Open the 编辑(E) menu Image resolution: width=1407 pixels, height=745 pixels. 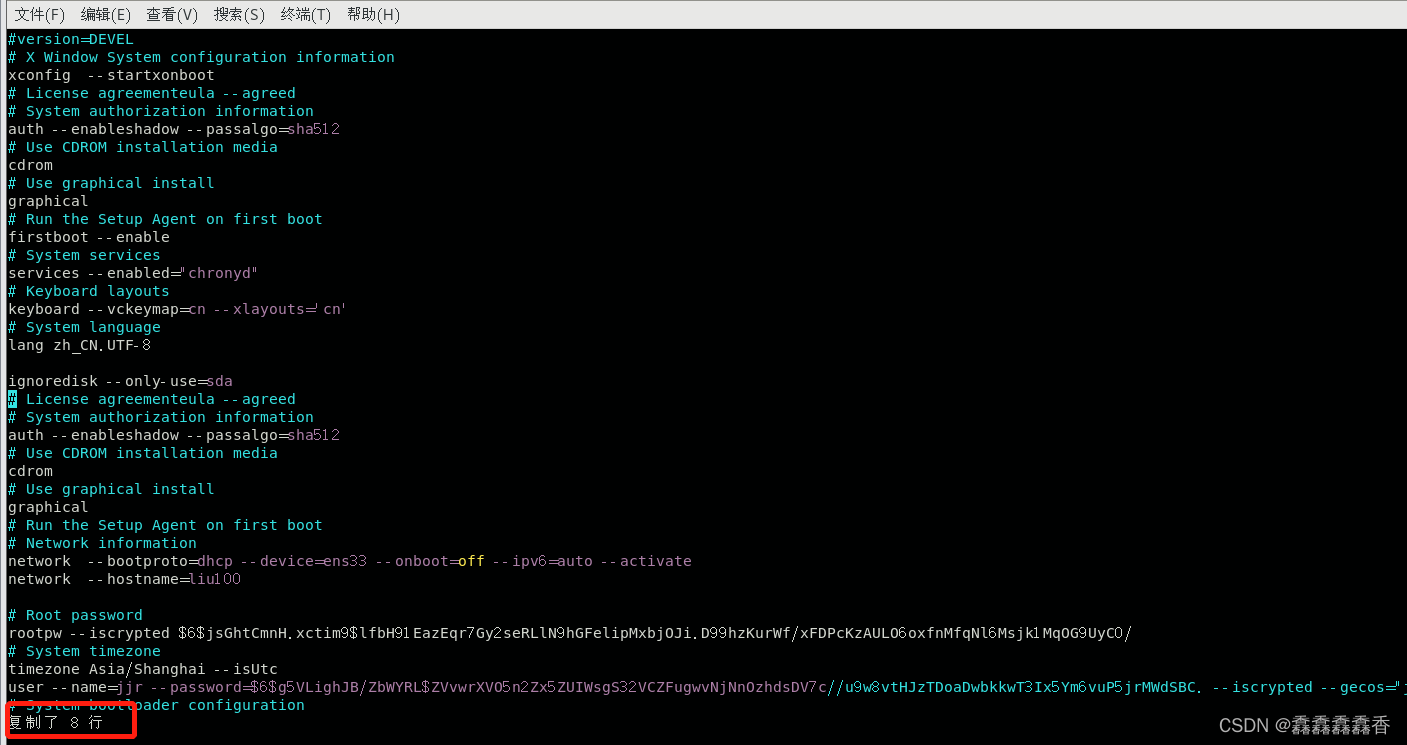[x=106, y=14]
